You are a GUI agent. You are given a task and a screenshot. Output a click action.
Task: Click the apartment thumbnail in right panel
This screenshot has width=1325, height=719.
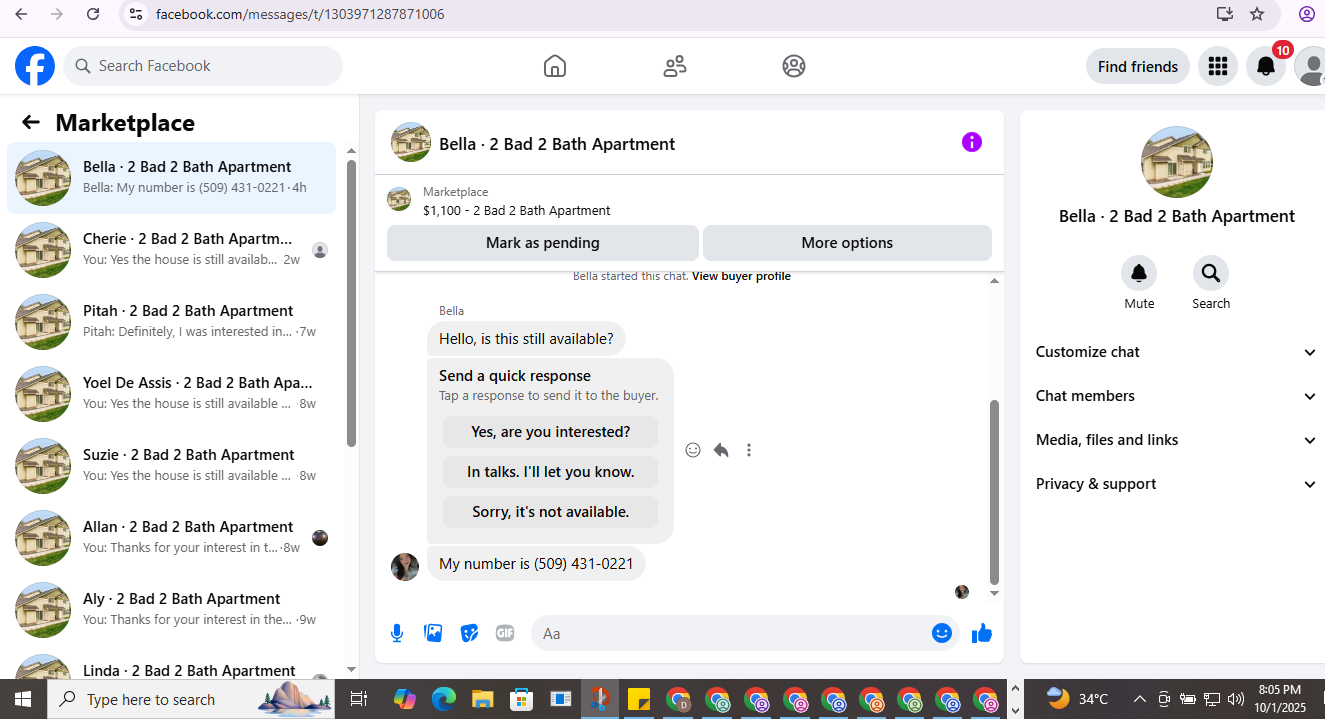[1177, 162]
